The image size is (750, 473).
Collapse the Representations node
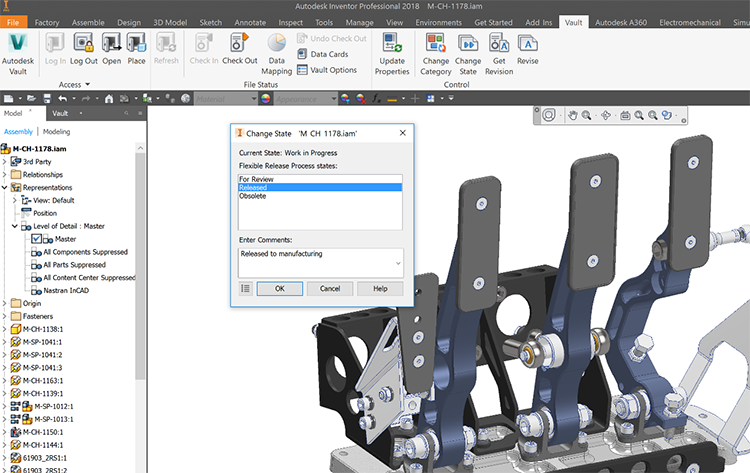coord(4,187)
